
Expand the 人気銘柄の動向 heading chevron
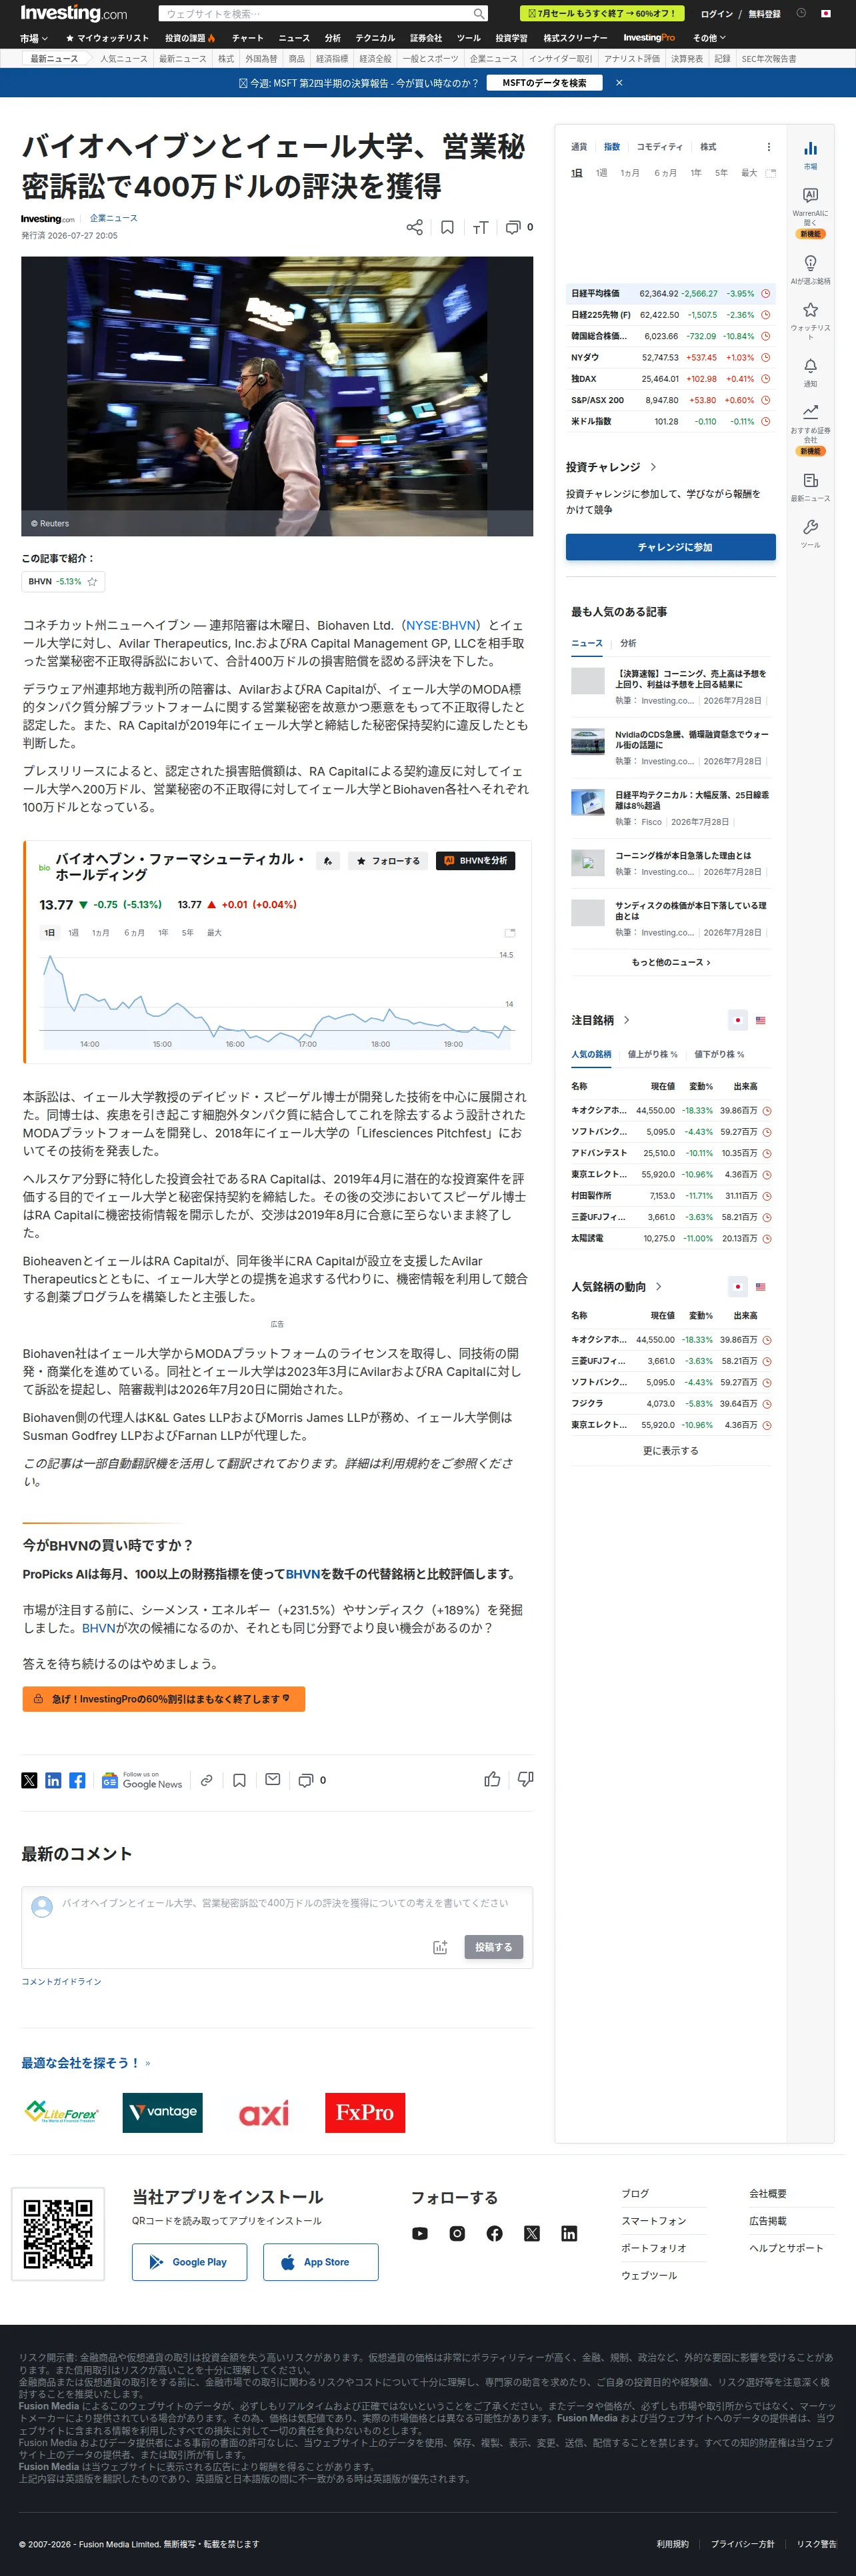[x=658, y=1287]
